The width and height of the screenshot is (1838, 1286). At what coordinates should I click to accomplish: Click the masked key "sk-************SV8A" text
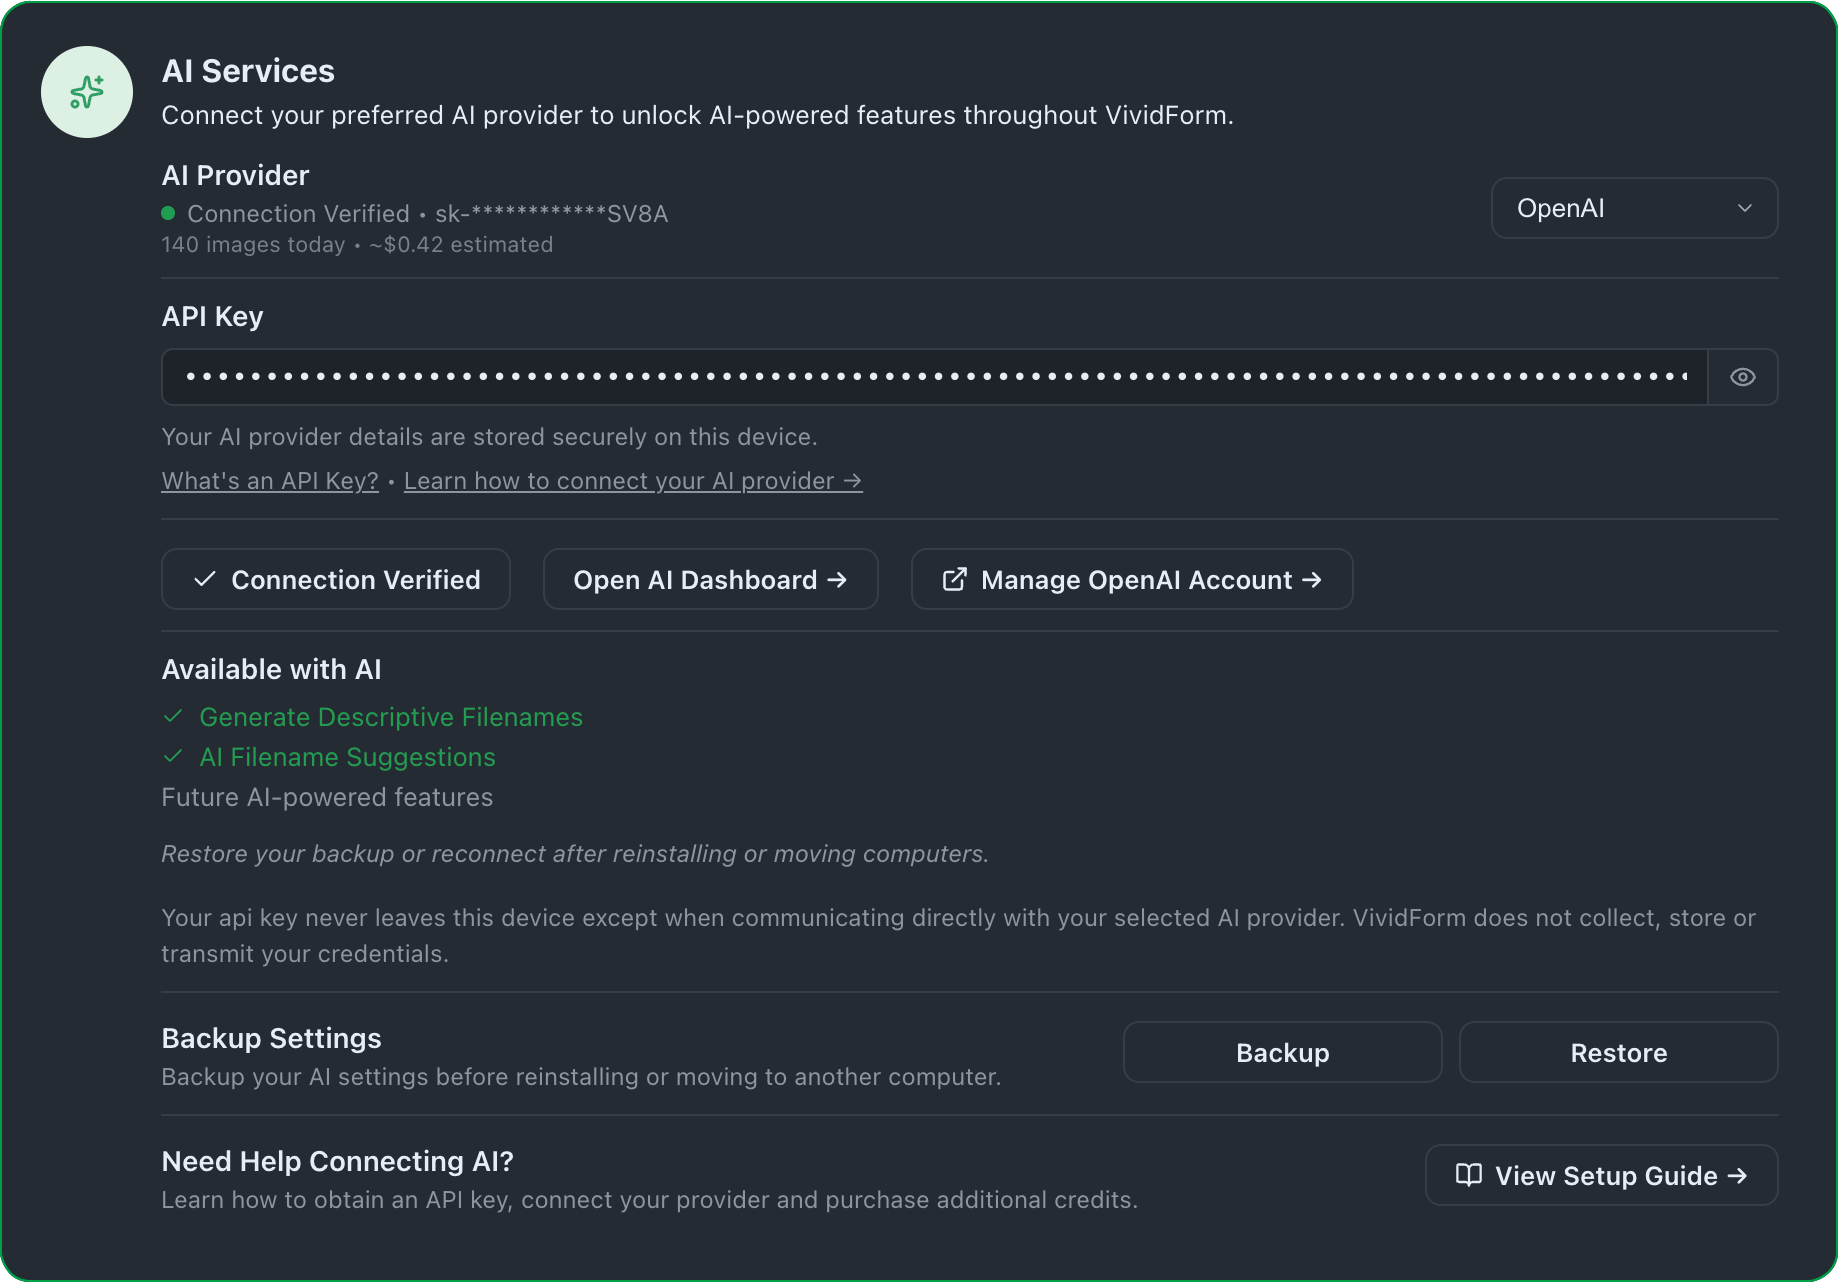click(x=551, y=214)
